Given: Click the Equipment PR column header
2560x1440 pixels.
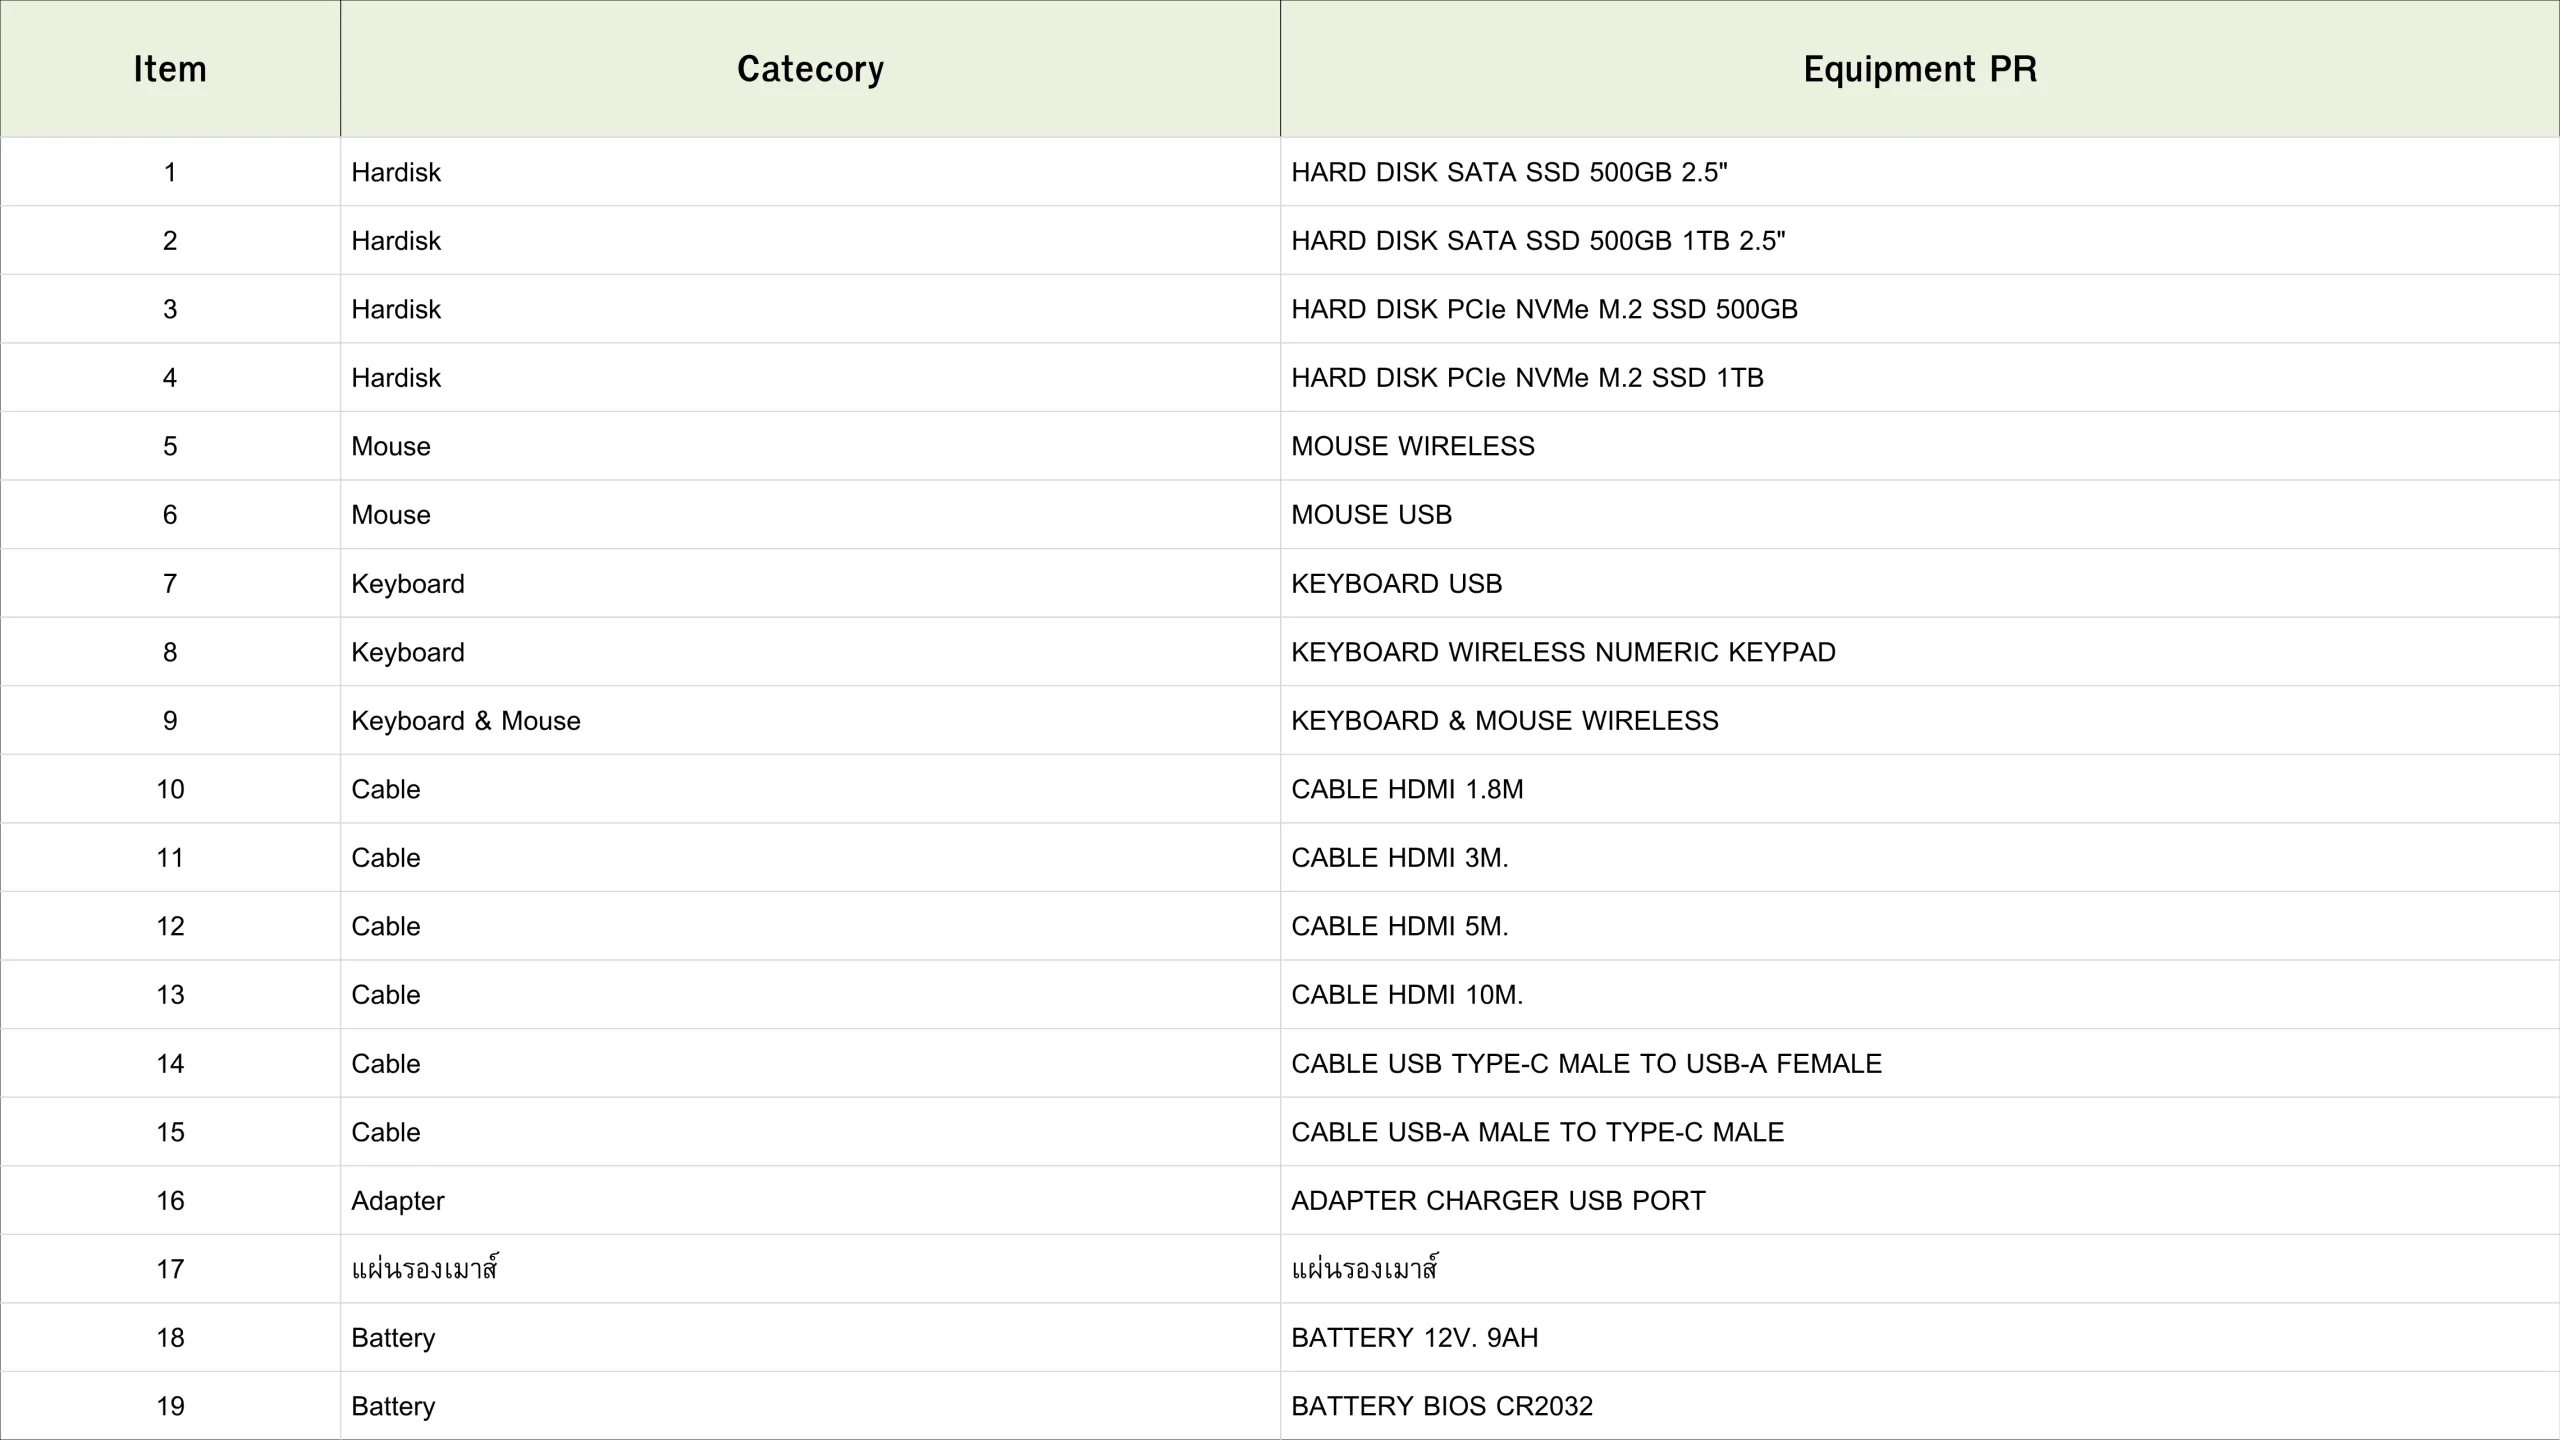Looking at the screenshot, I should click(1920, 69).
